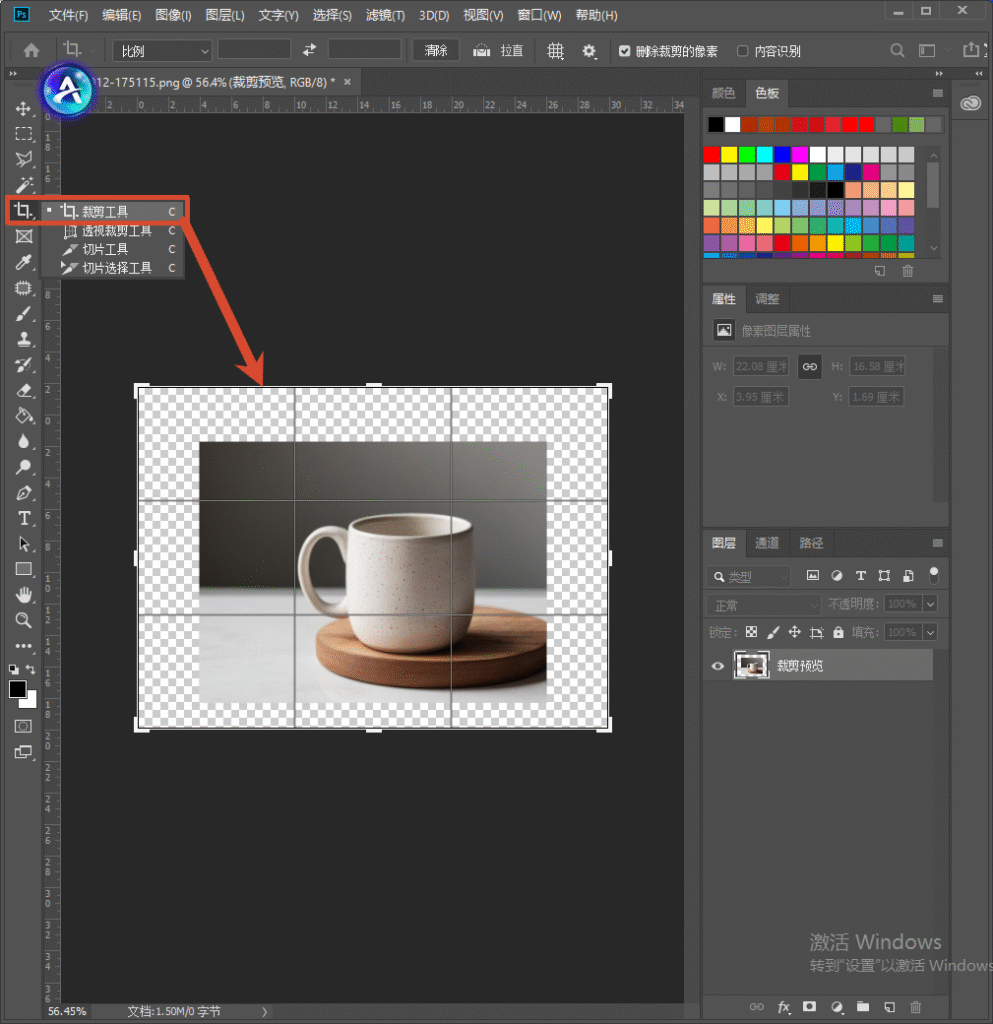The image size is (993, 1024).
Task: Pick the Zoom tool in the toolbar
Action: point(24,620)
